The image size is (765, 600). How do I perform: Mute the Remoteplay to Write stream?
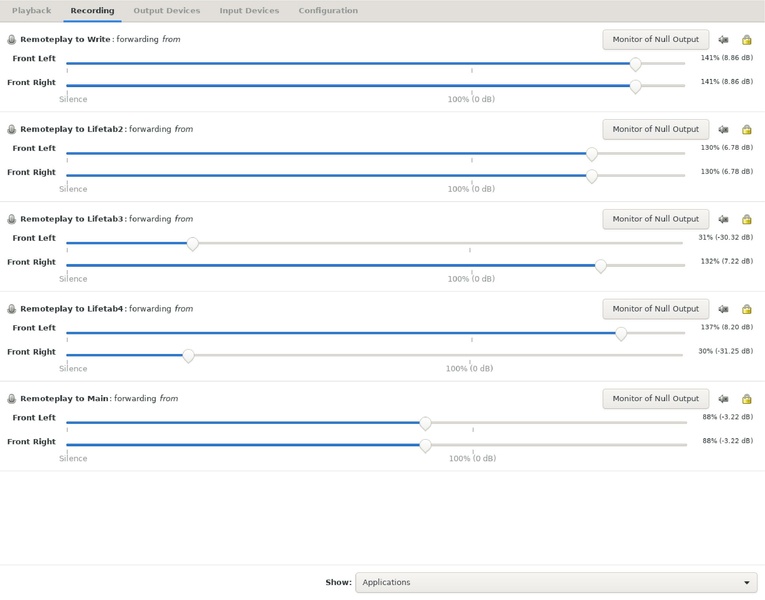tap(723, 40)
